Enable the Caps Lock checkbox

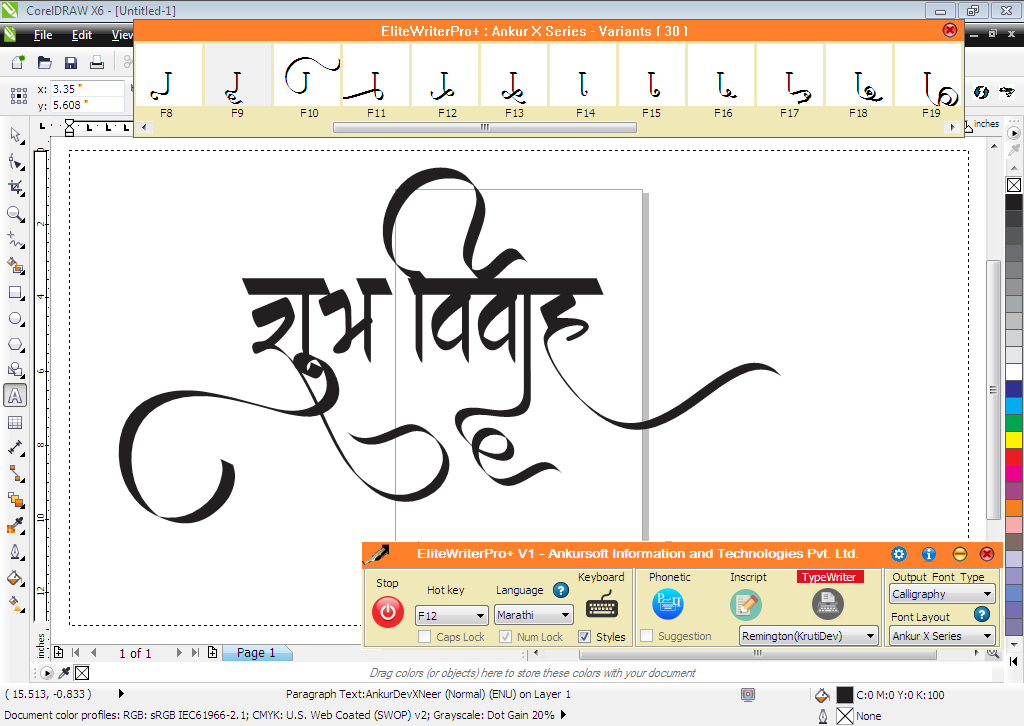tap(423, 637)
